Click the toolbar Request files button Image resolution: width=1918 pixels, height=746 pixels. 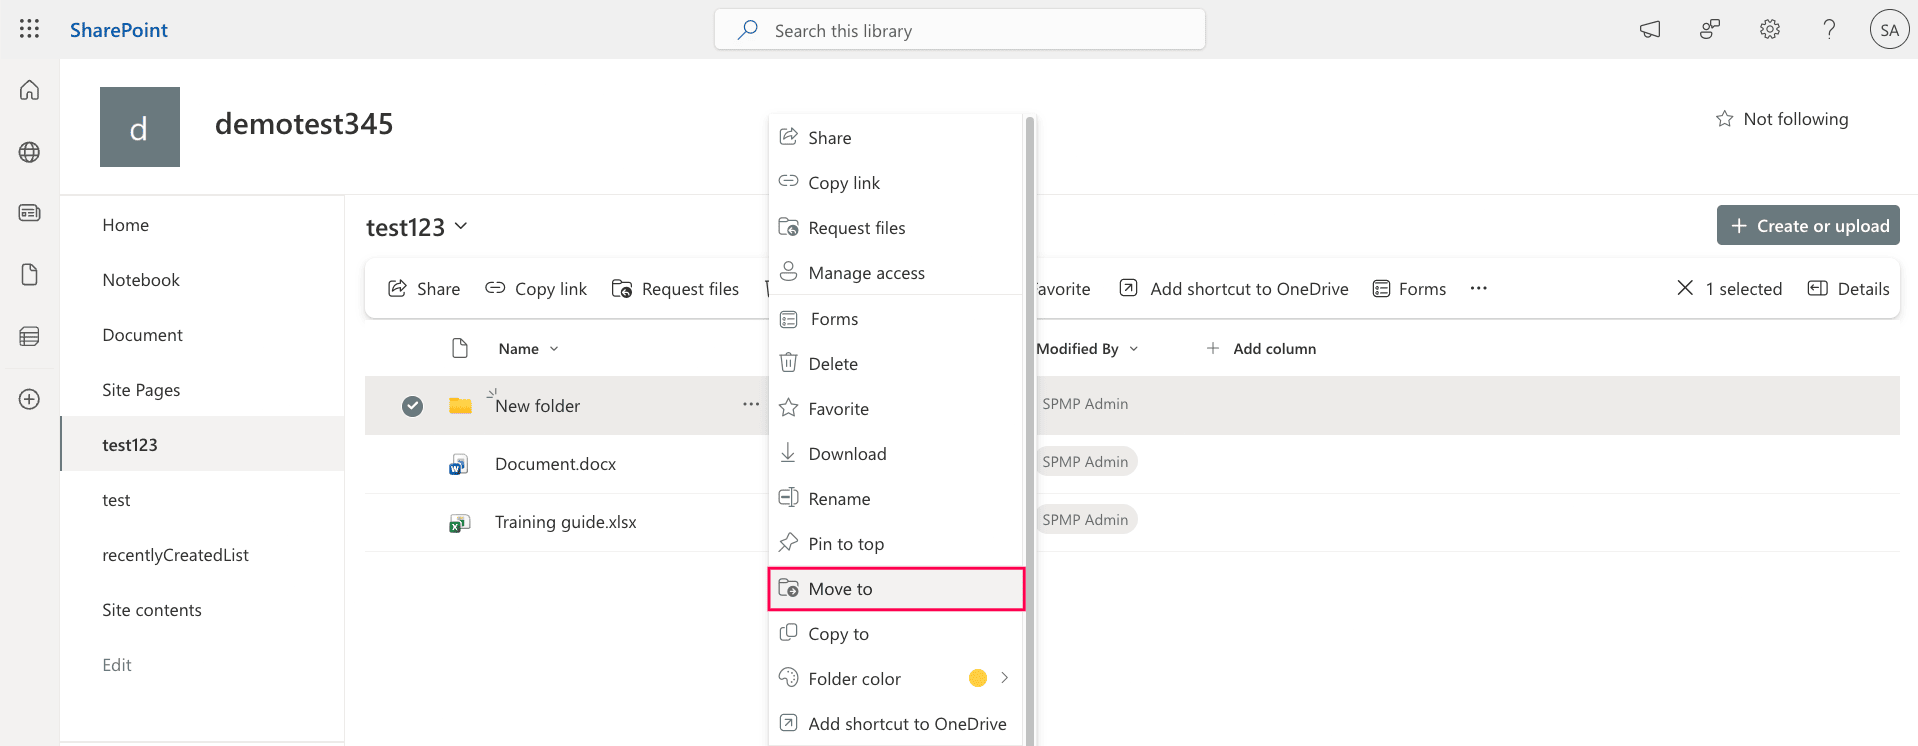675,289
